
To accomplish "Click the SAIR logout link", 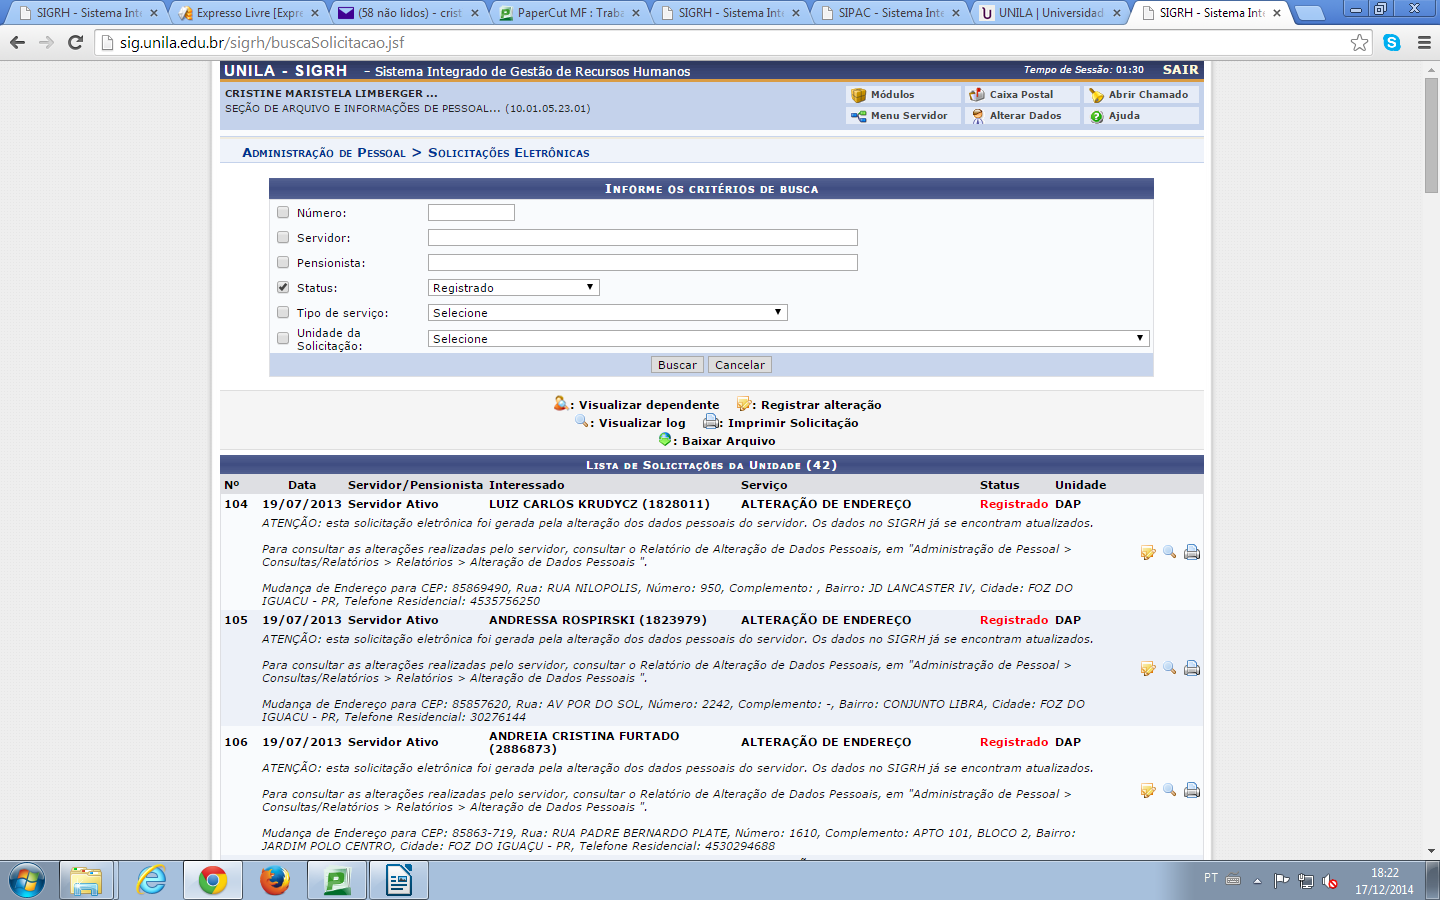I will tap(1180, 70).
